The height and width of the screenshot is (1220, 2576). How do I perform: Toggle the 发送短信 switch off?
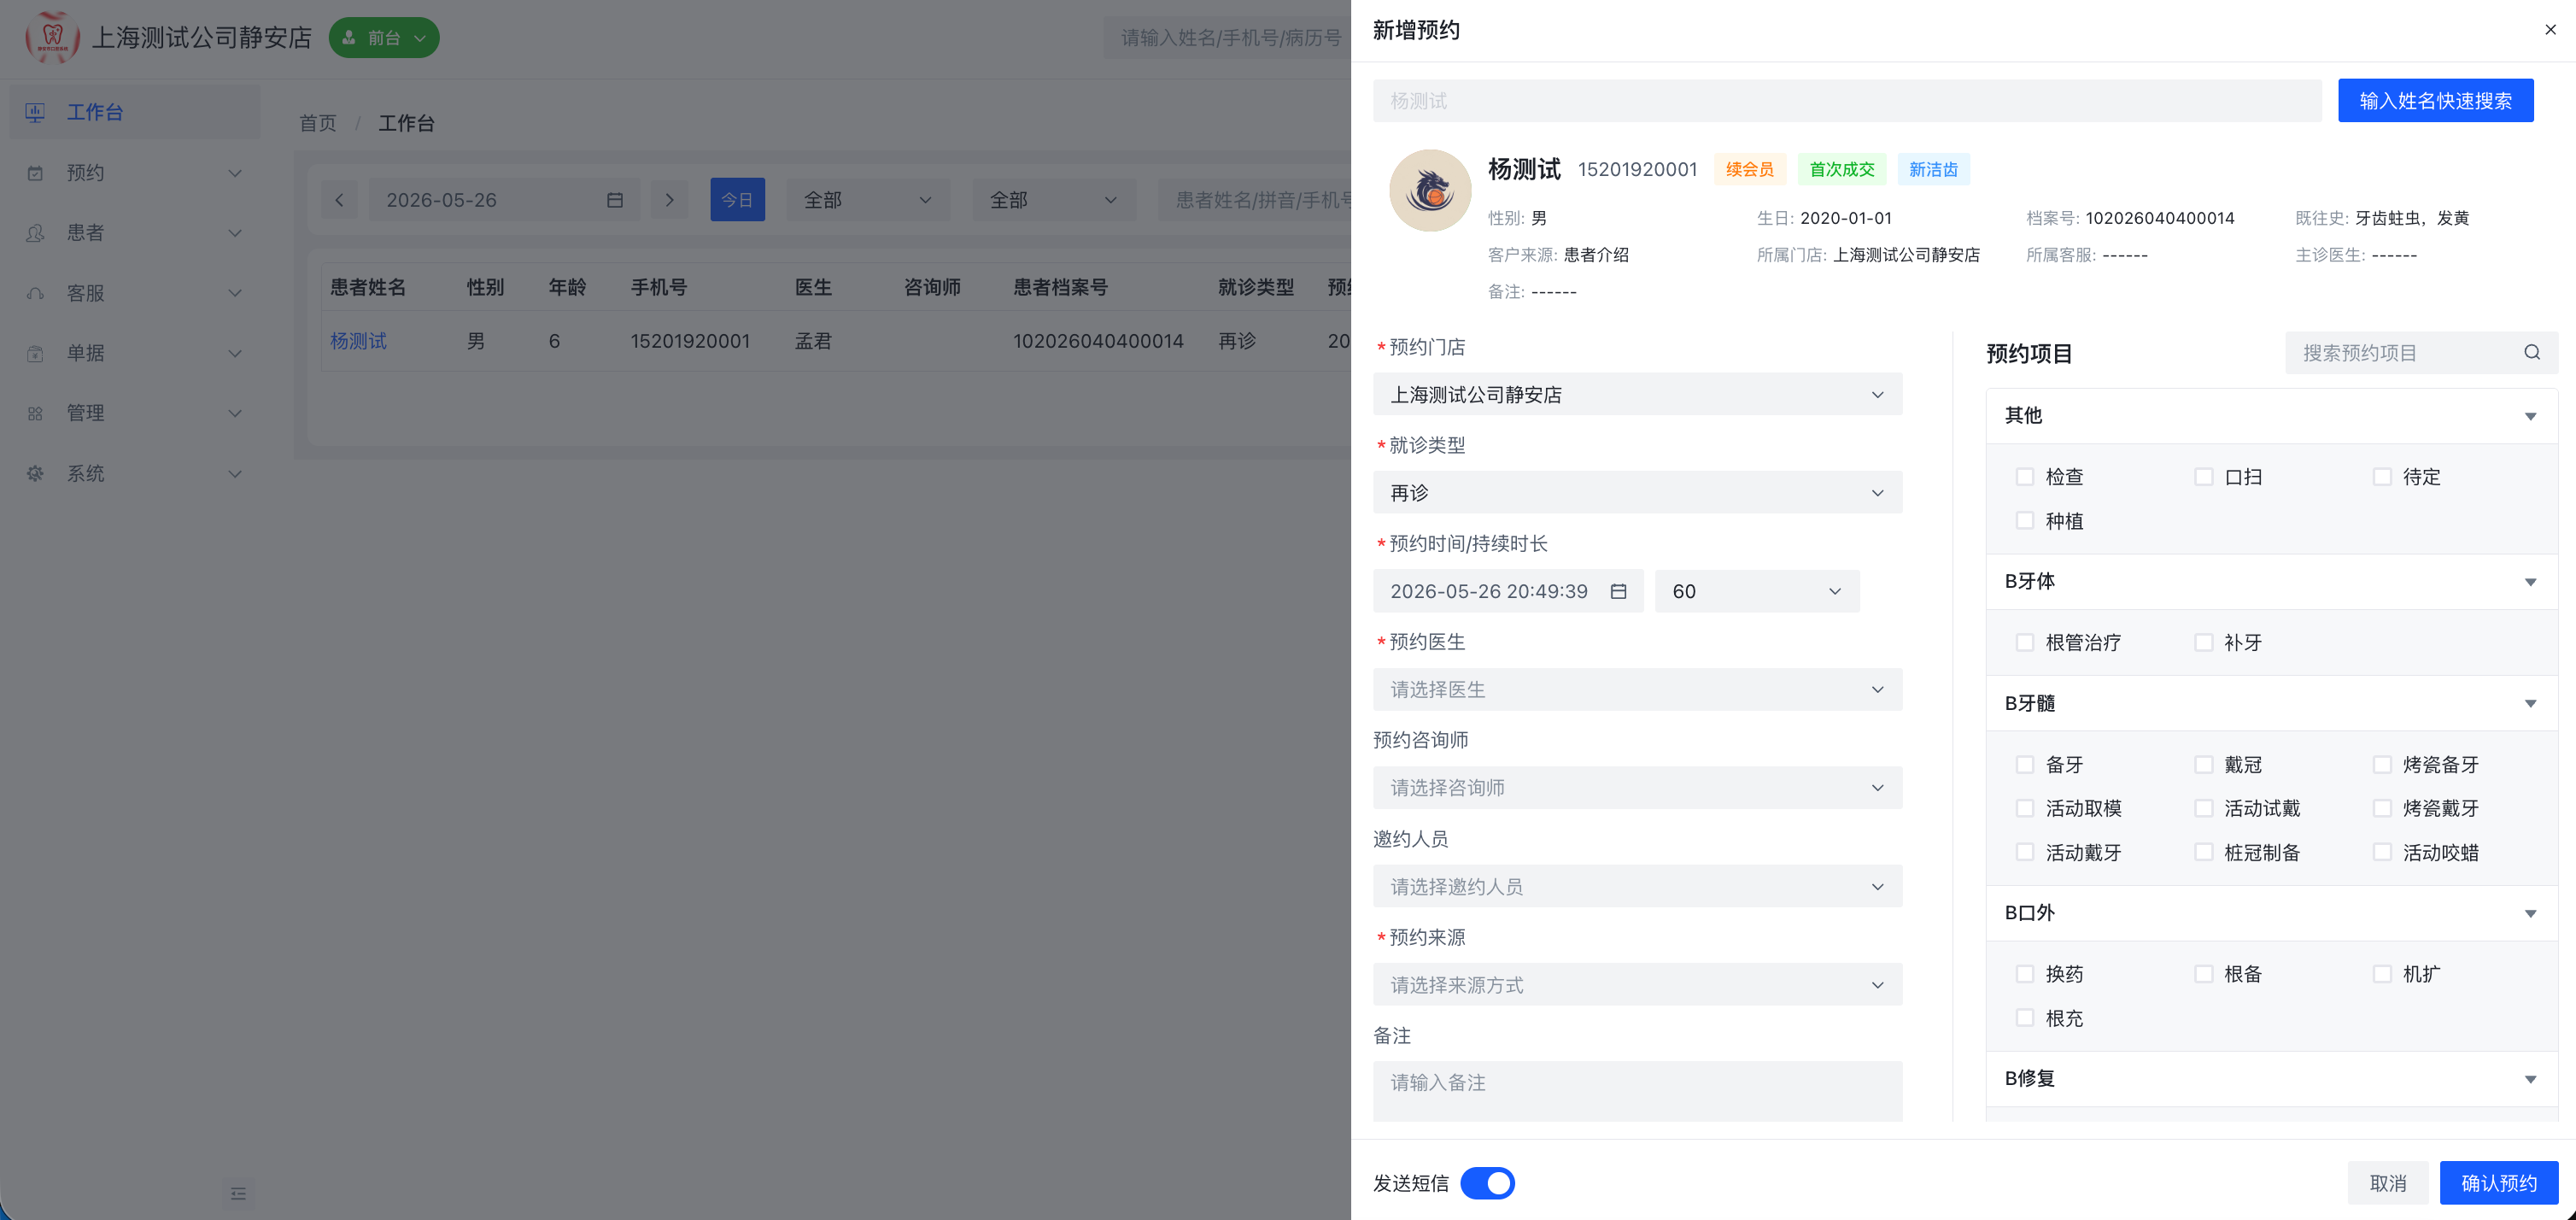[x=1487, y=1183]
